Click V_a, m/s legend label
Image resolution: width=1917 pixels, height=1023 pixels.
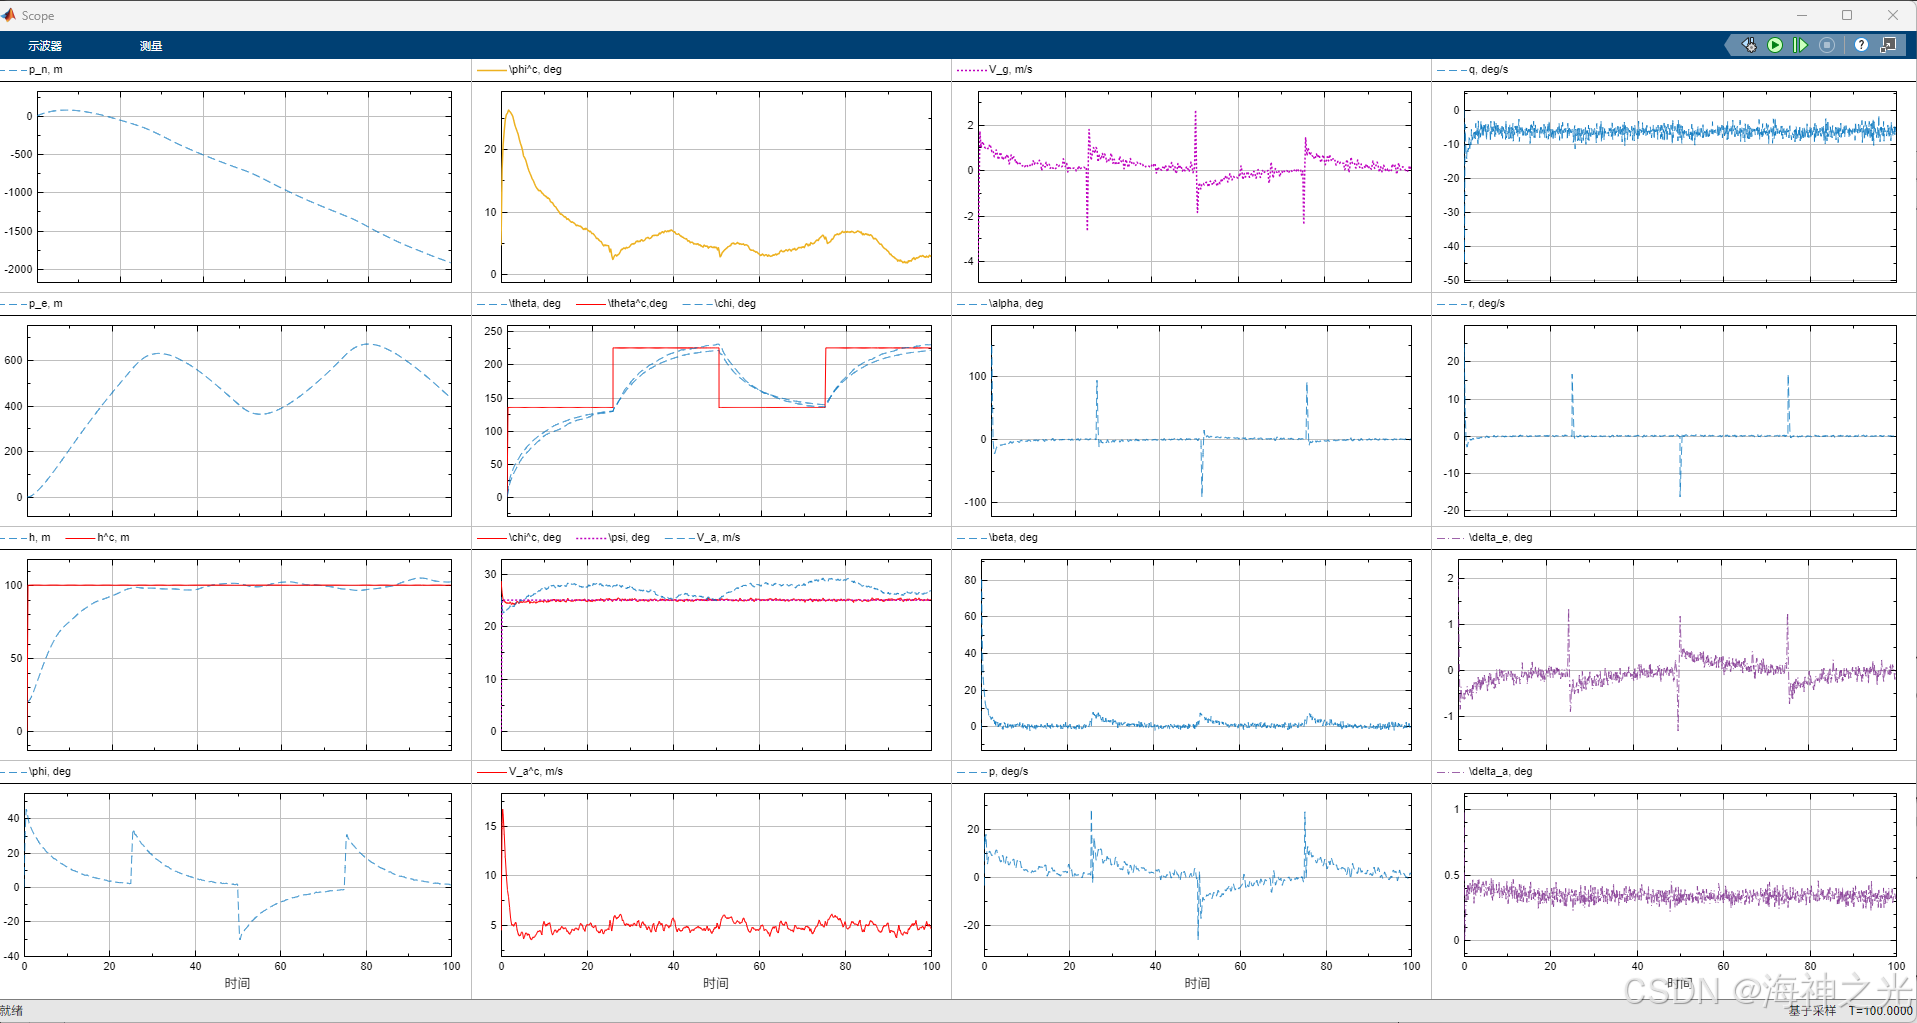coord(718,538)
